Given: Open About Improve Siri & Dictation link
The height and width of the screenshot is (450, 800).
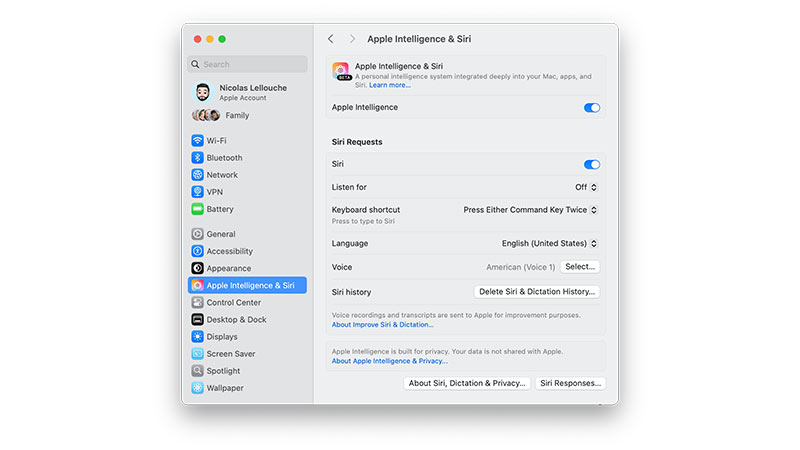Looking at the screenshot, I should coord(383,324).
